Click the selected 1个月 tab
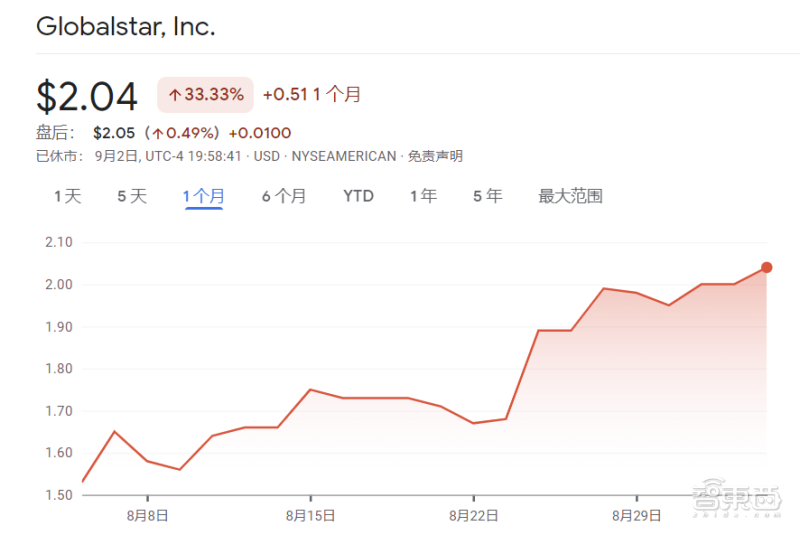 click(x=203, y=196)
